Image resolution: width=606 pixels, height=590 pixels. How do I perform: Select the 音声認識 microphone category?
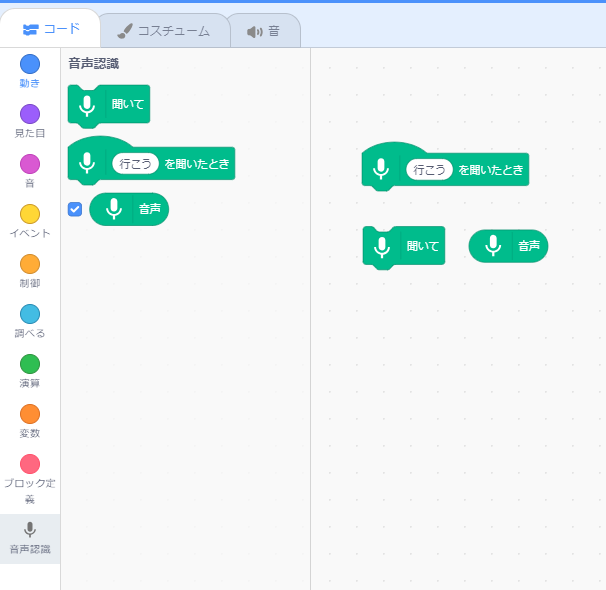click(30, 538)
